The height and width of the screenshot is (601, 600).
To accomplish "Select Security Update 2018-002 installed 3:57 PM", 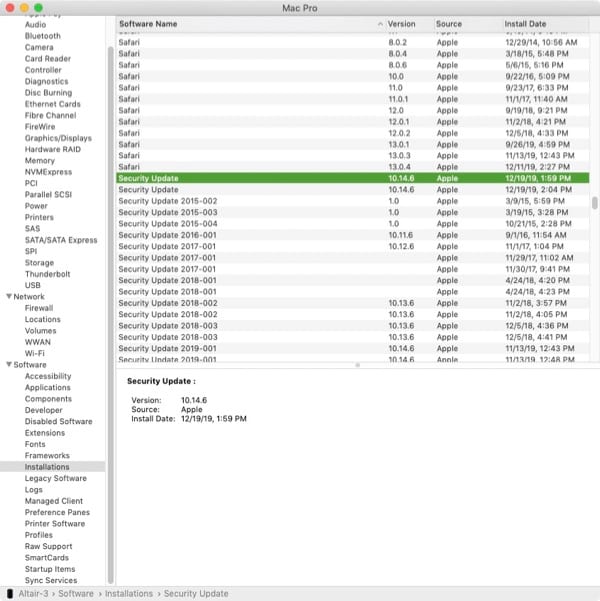I will [x=353, y=303].
